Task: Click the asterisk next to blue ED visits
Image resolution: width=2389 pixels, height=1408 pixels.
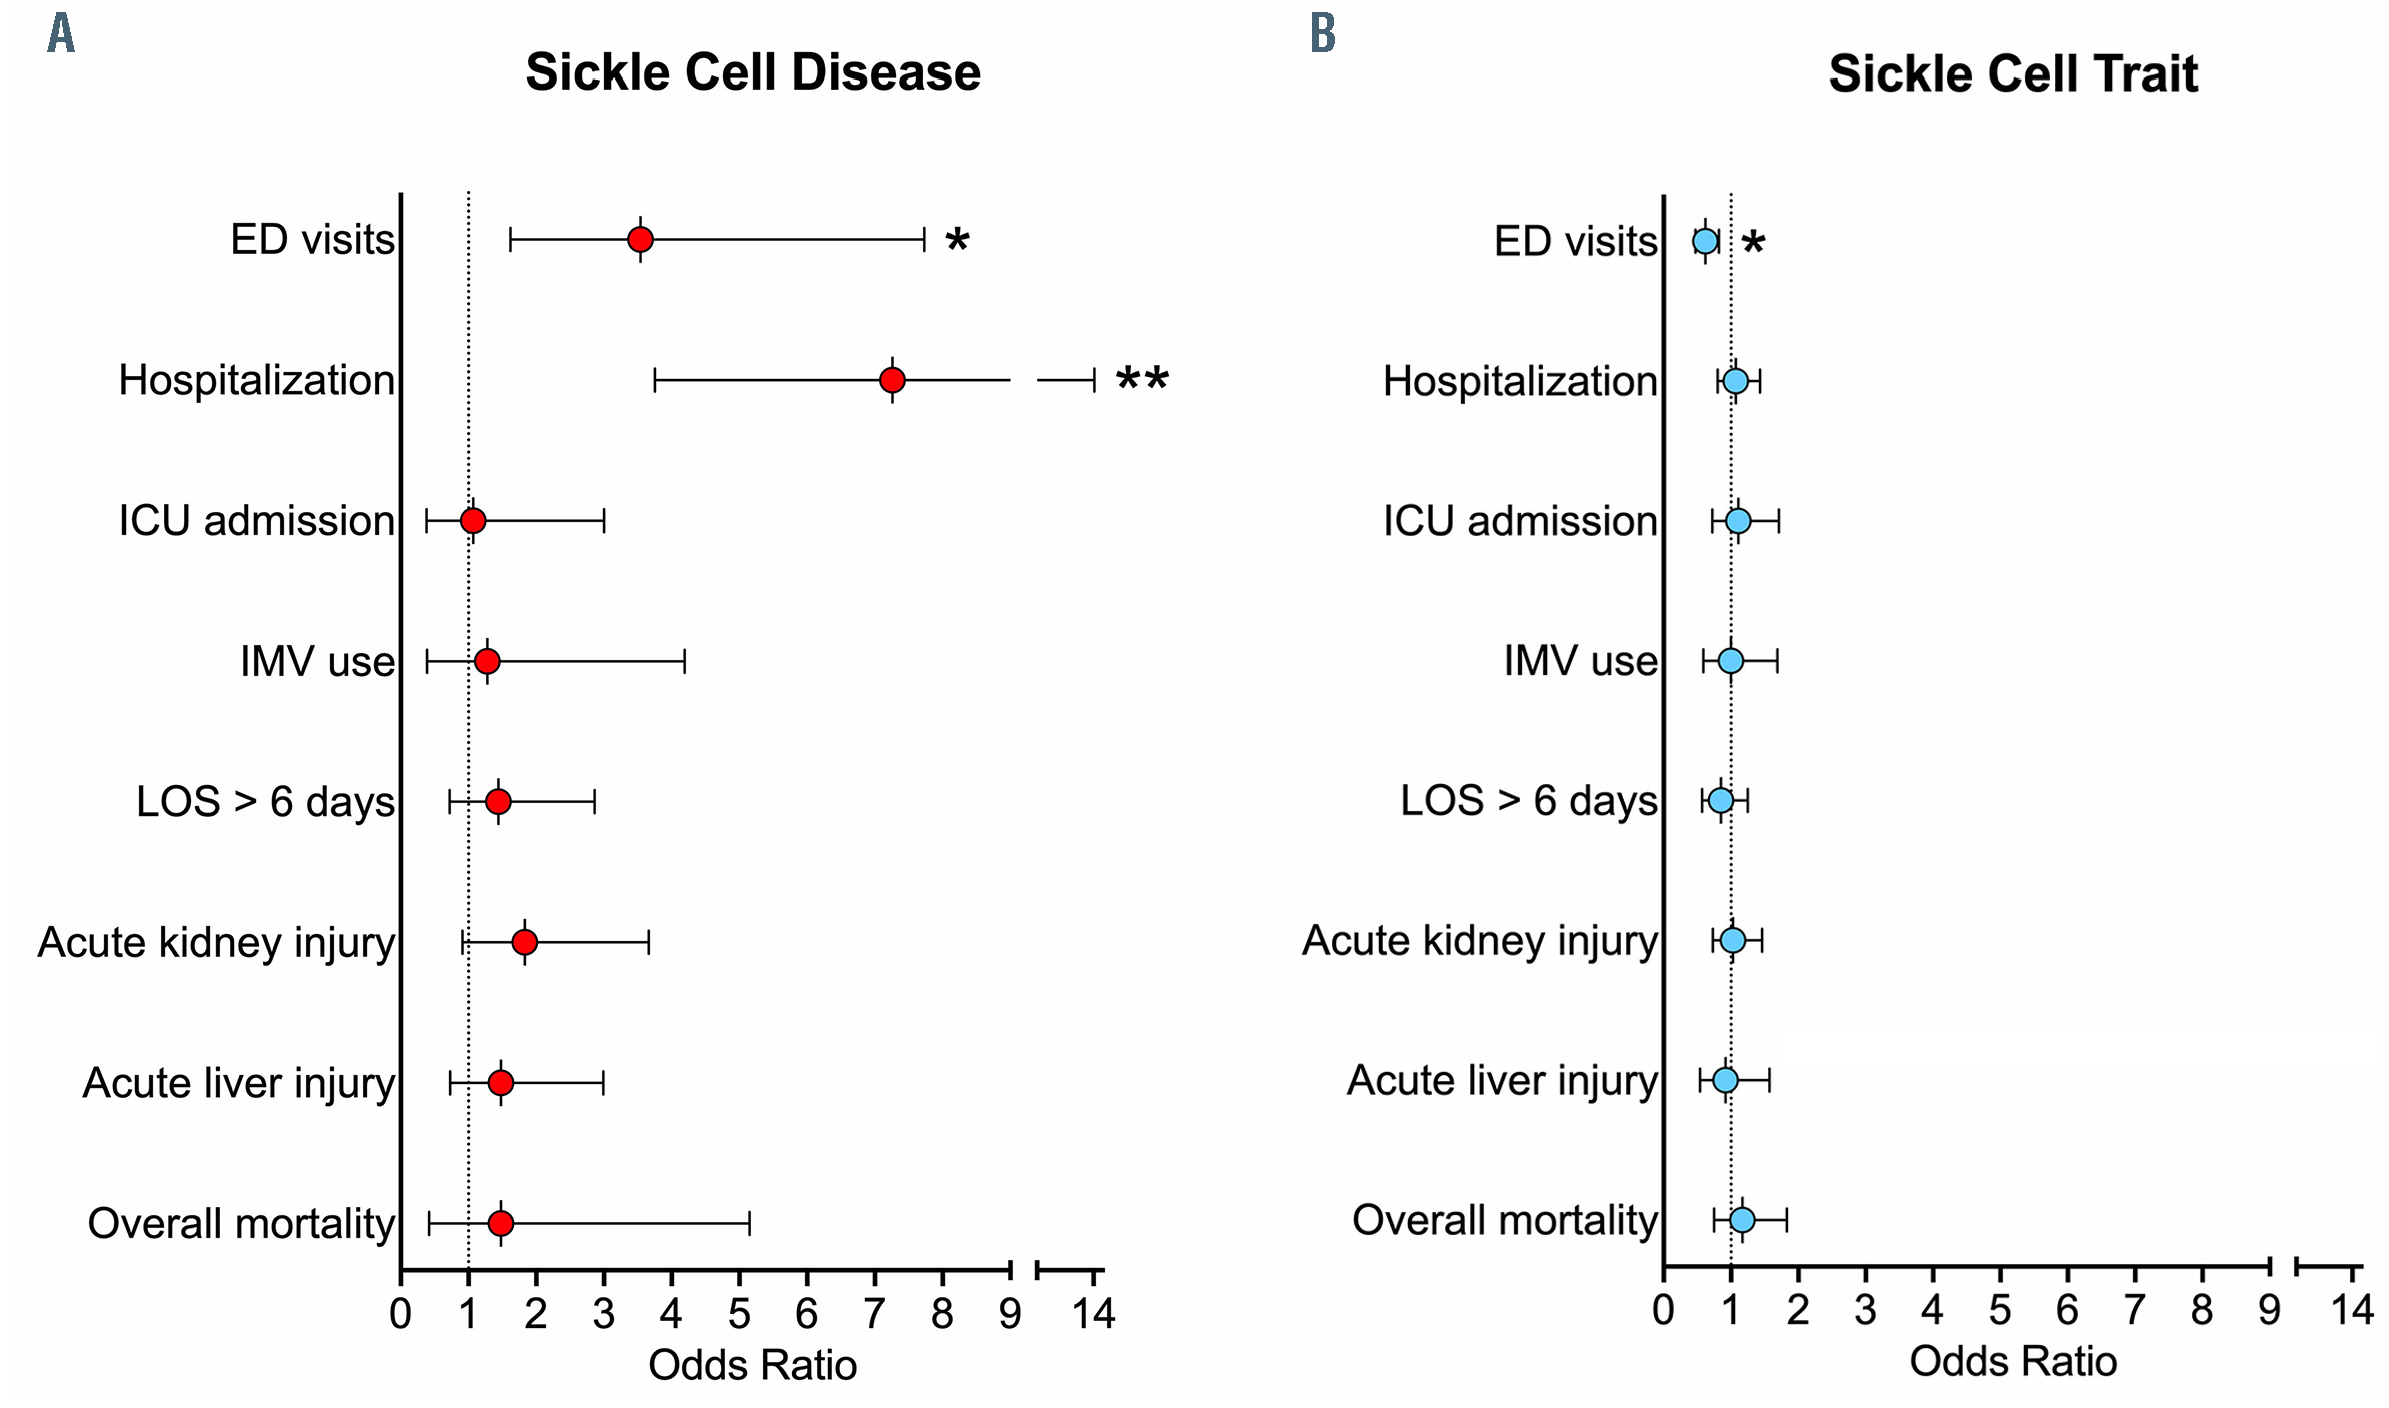Action: (1753, 243)
